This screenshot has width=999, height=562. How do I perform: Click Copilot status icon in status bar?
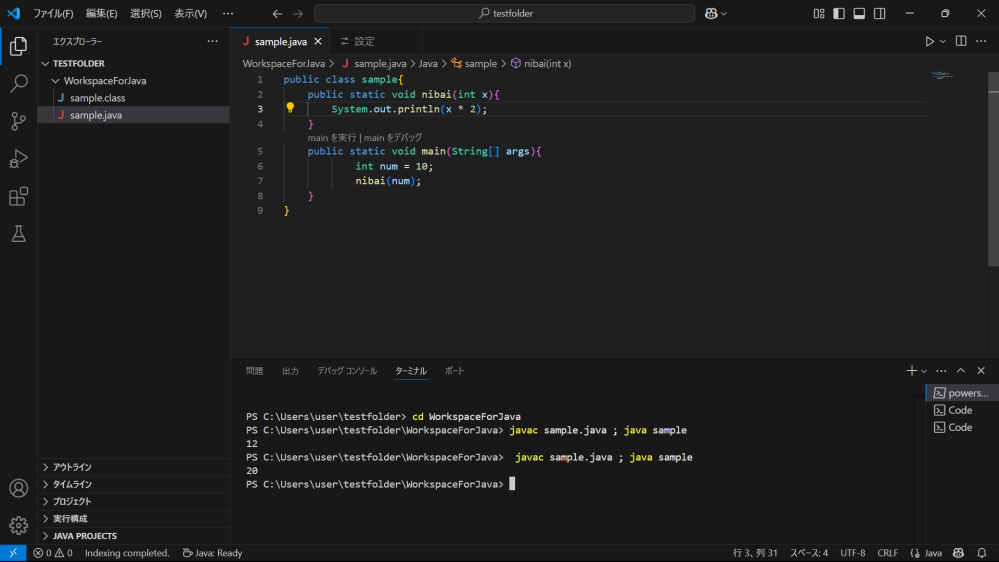click(958, 553)
